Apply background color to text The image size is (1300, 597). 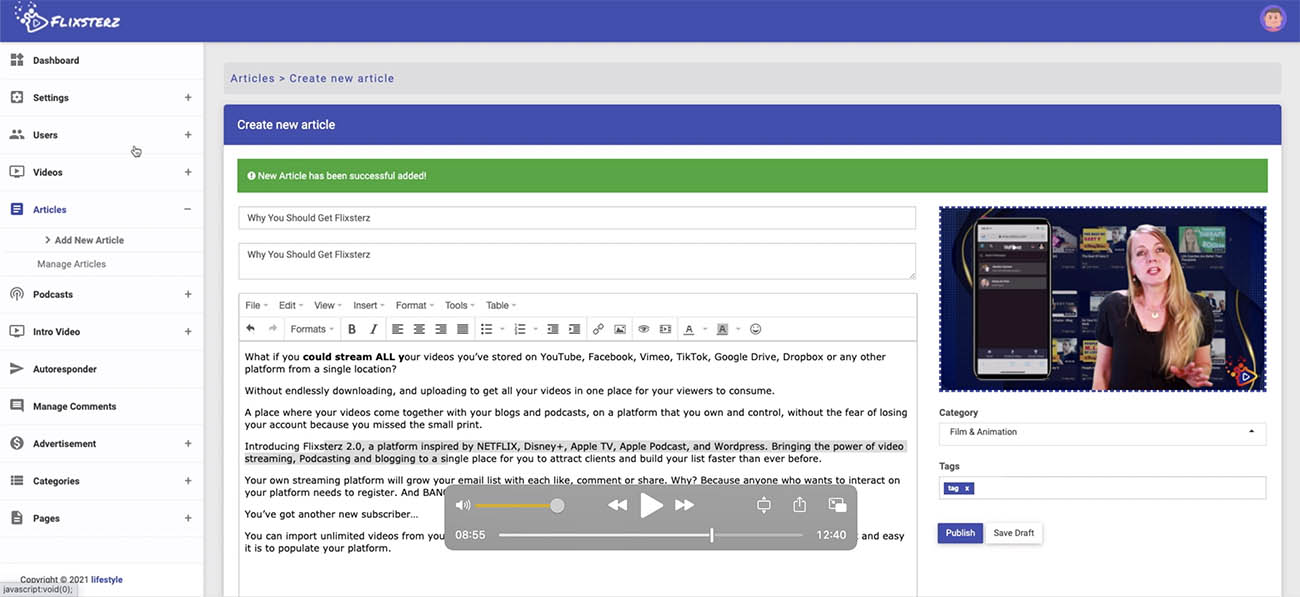point(722,329)
